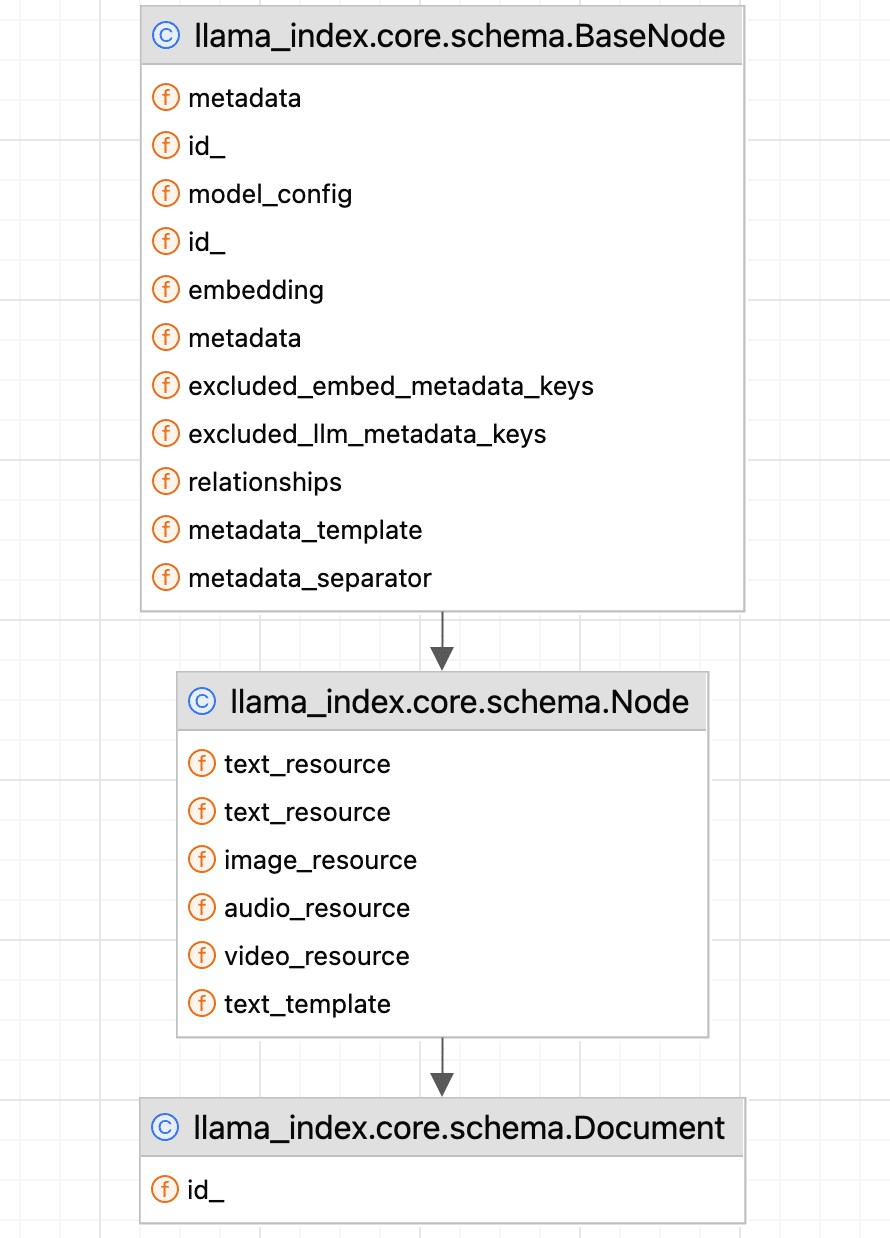Select the audio_resource field label

[x=317, y=908]
